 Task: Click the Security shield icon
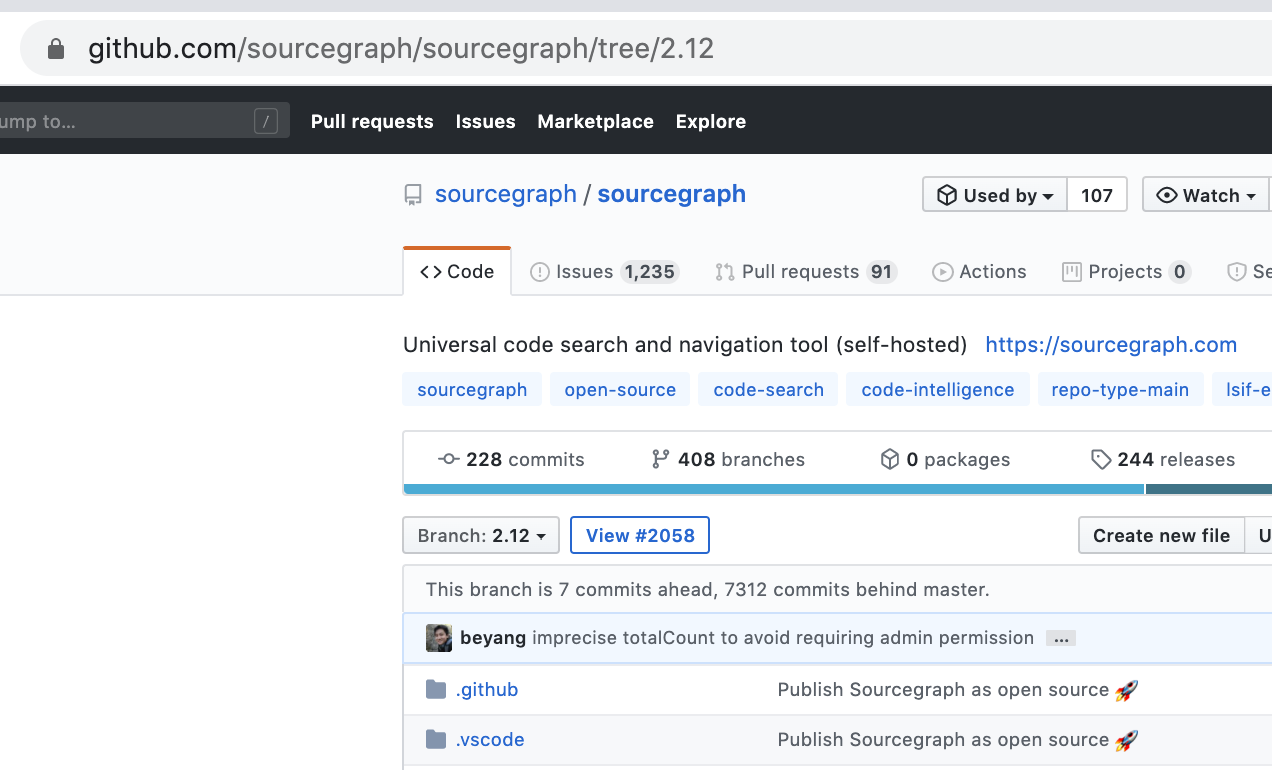tap(1237, 272)
